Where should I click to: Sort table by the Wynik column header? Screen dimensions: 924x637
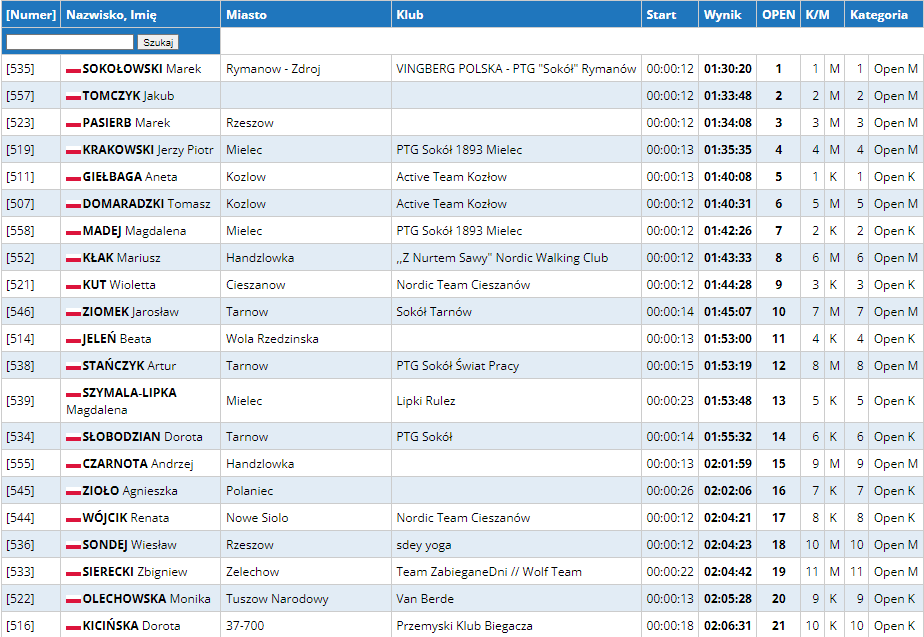pos(722,15)
